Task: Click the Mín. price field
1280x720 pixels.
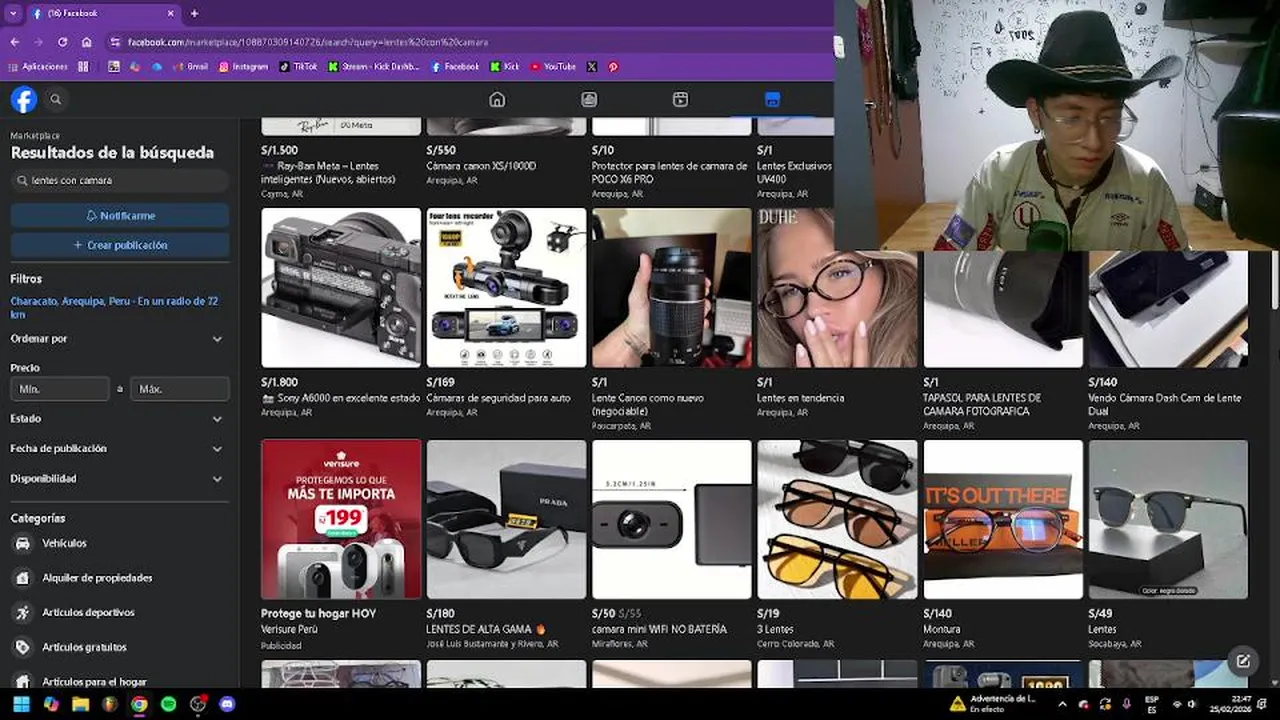Action: 60,389
